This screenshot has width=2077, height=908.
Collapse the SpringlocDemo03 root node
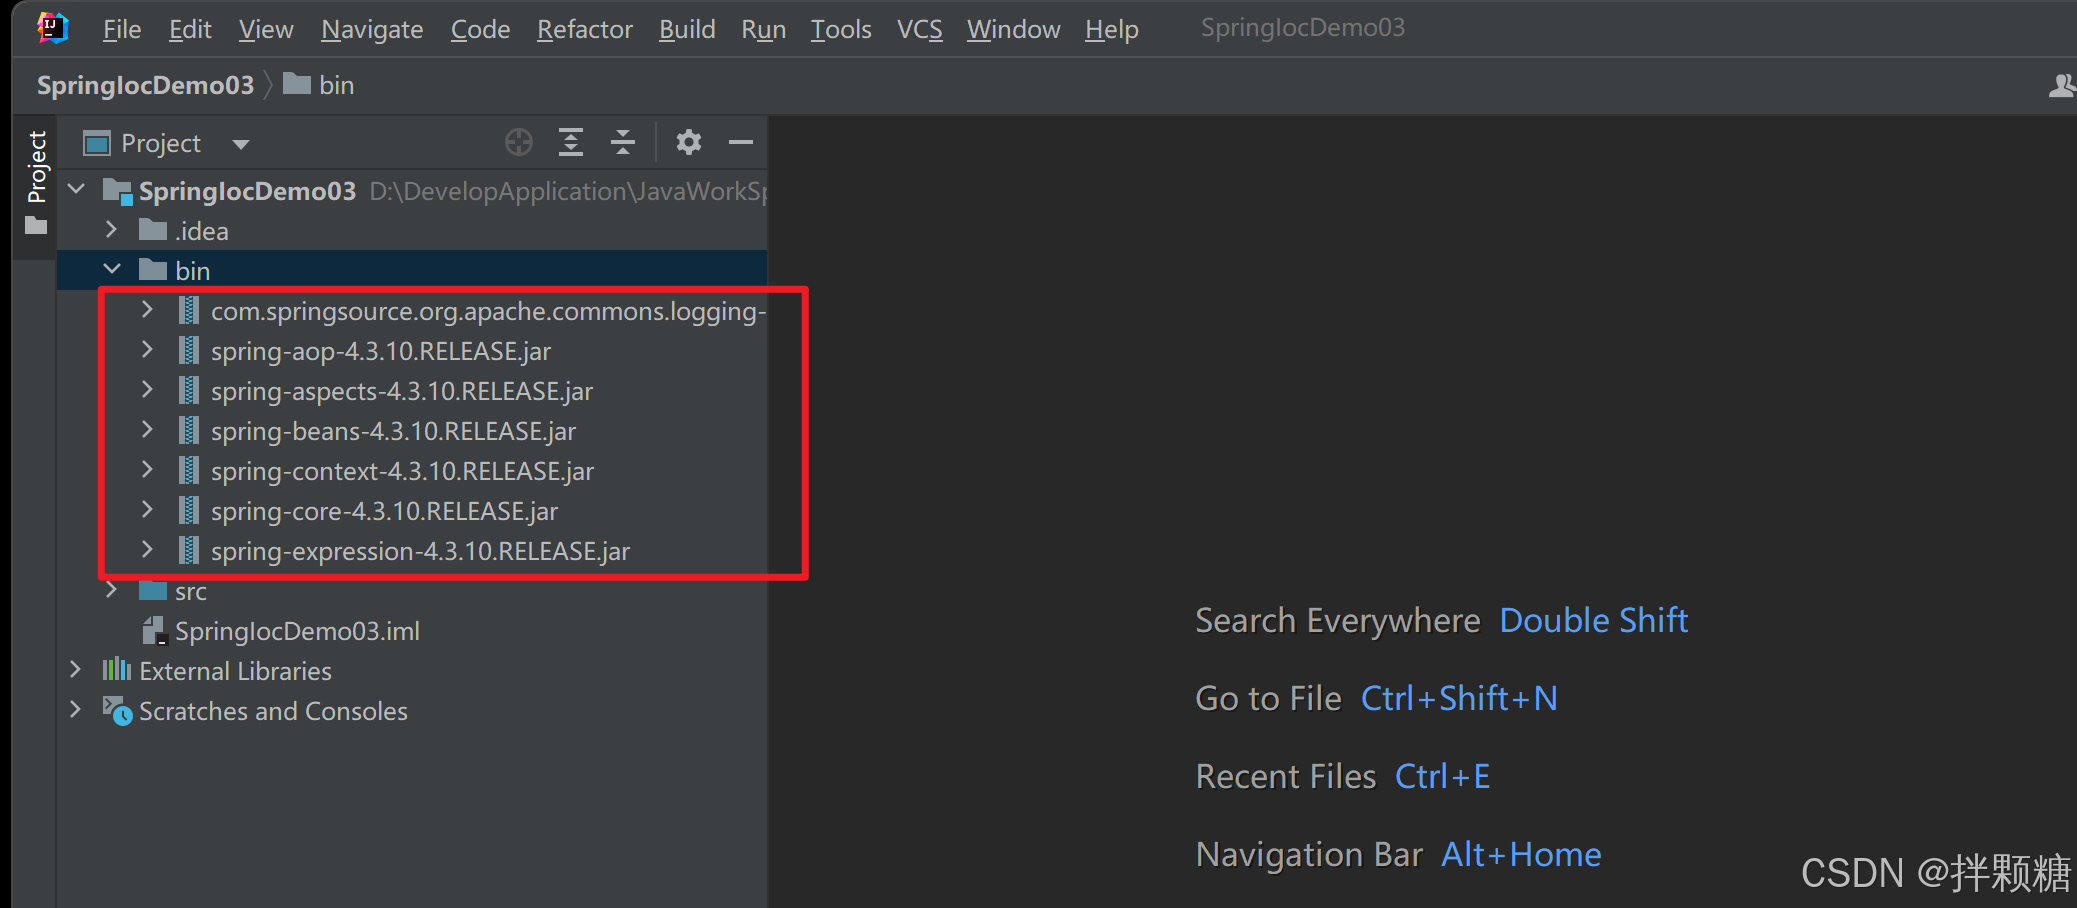(76, 188)
